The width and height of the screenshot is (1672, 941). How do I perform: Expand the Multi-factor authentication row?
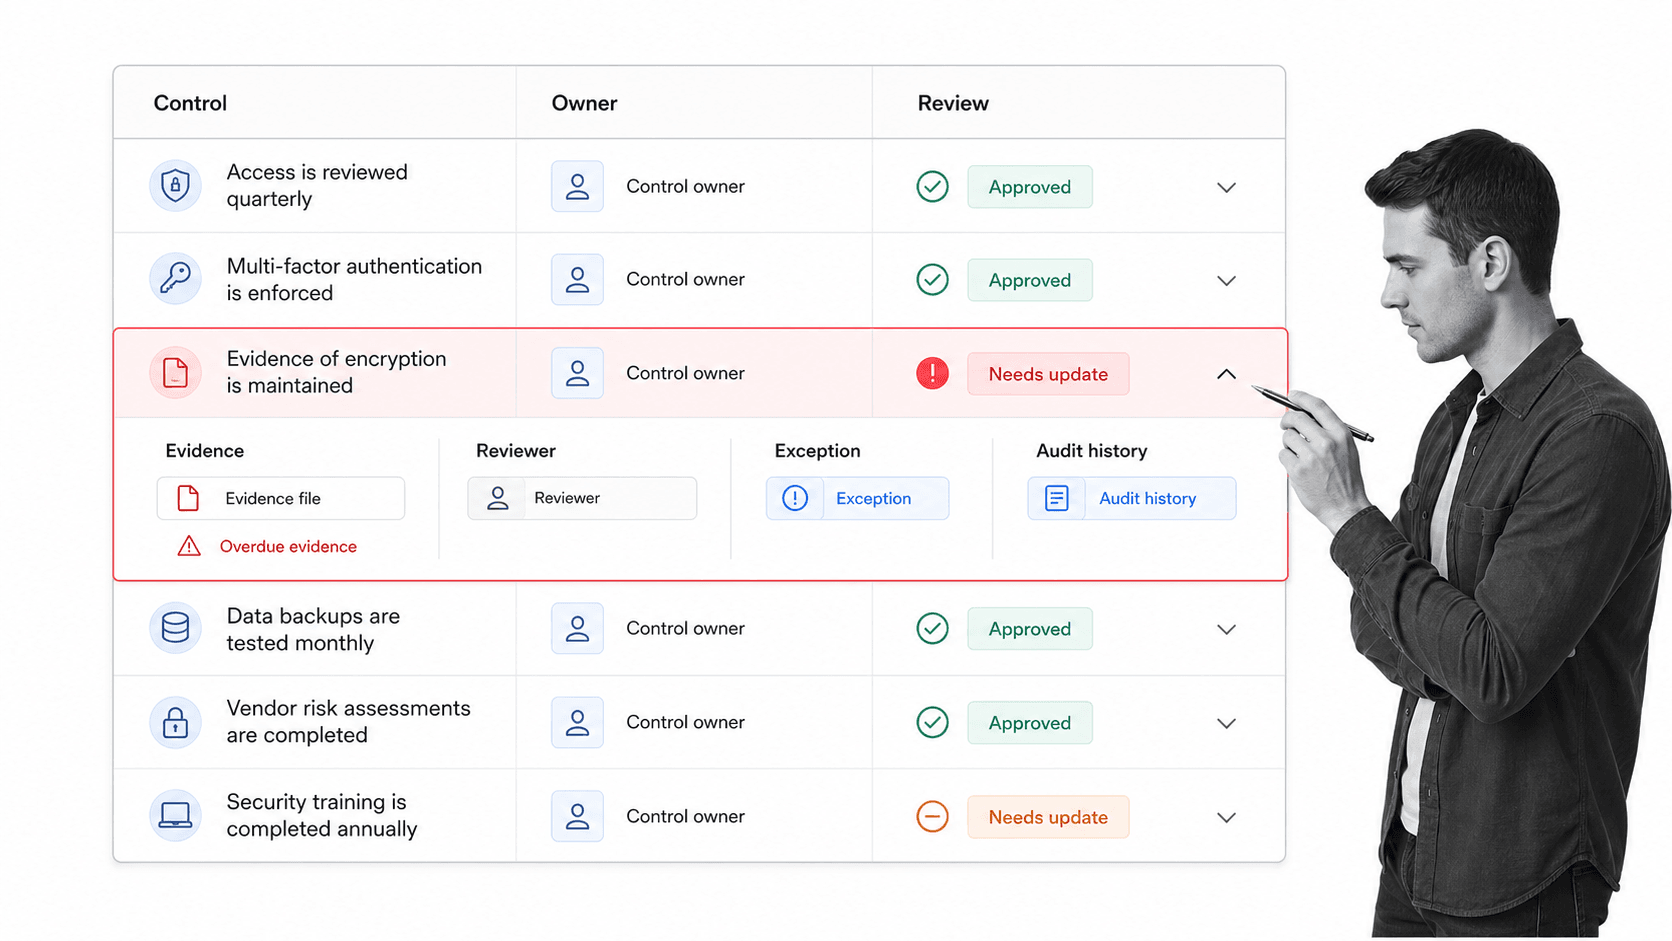coord(1226,280)
